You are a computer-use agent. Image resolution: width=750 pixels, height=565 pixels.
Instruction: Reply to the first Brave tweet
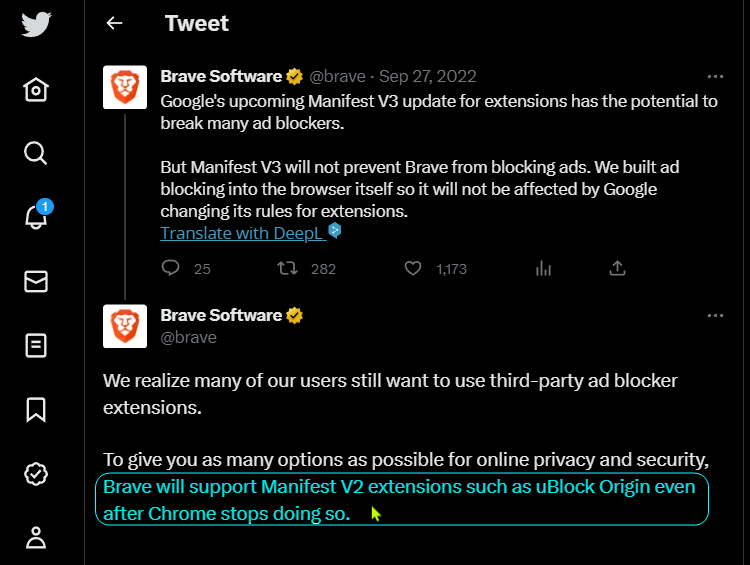pyautogui.click(x=170, y=268)
